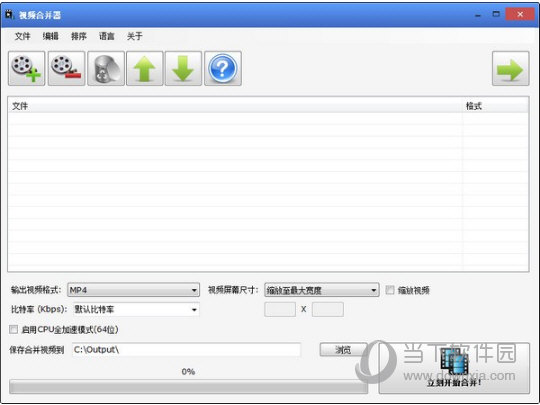Click the add video file icon
The height and width of the screenshot is (405, 540).
coord(27,69)
